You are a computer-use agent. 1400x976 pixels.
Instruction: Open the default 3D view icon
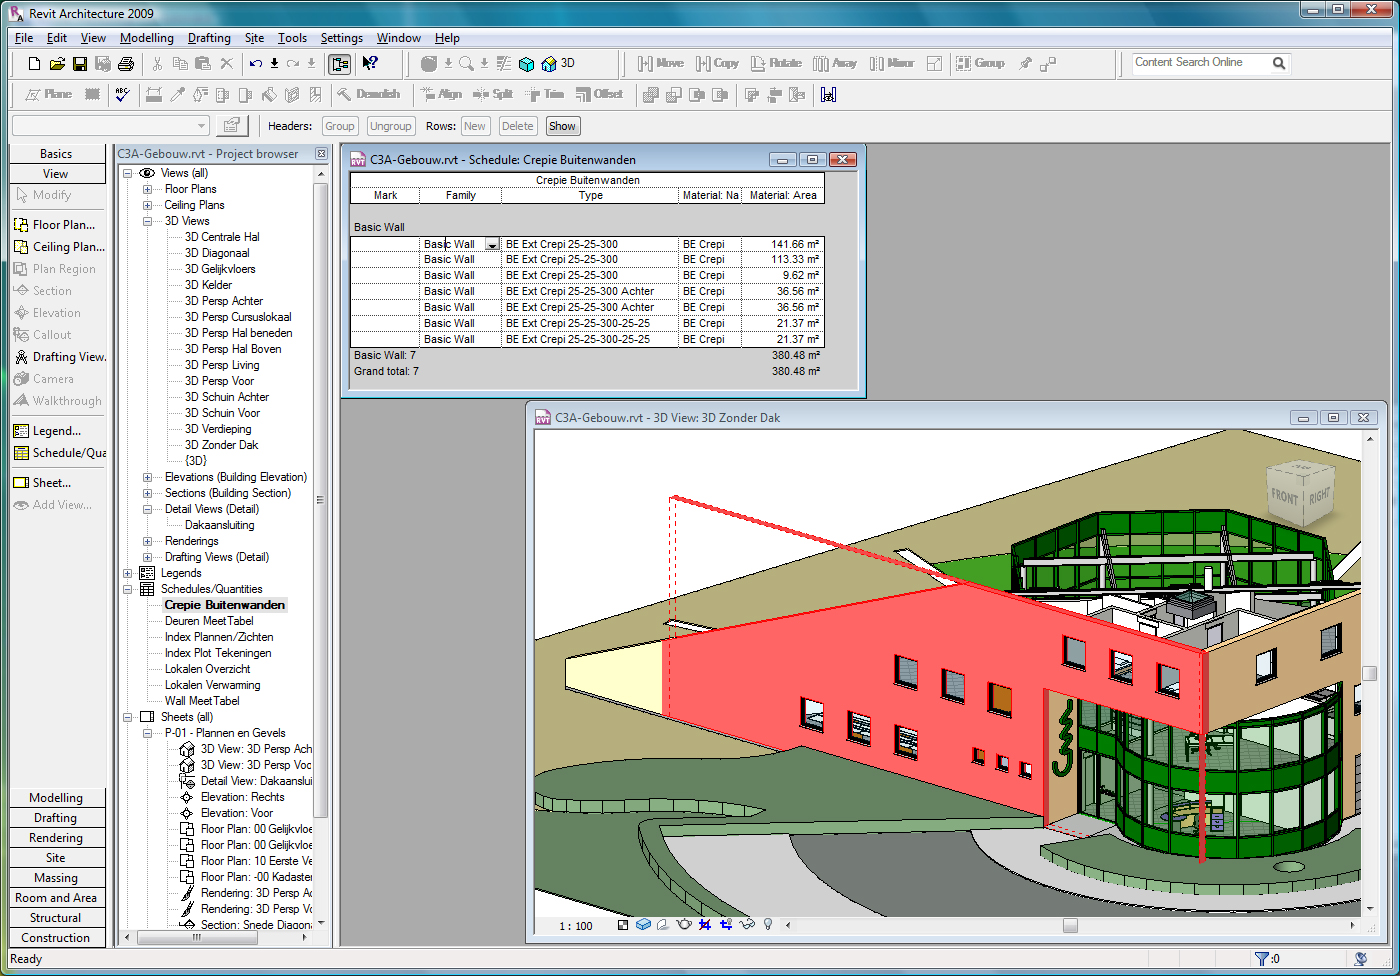pos(549,64)
